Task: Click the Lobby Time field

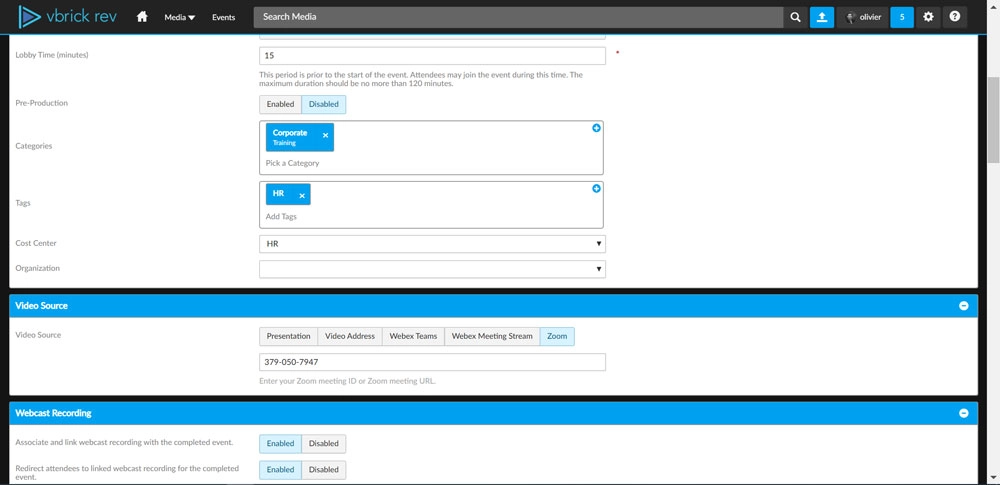Action: (432, 56)
